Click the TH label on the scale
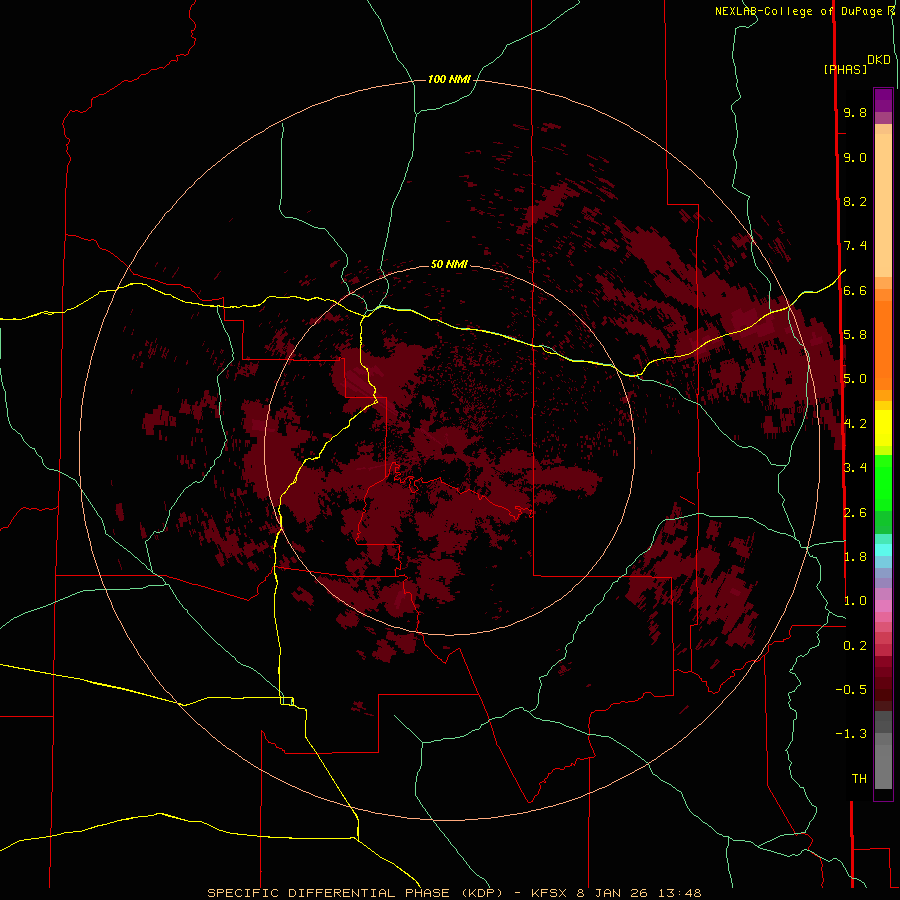The height and width of the screenshot is (900, 900). point(859,779)
